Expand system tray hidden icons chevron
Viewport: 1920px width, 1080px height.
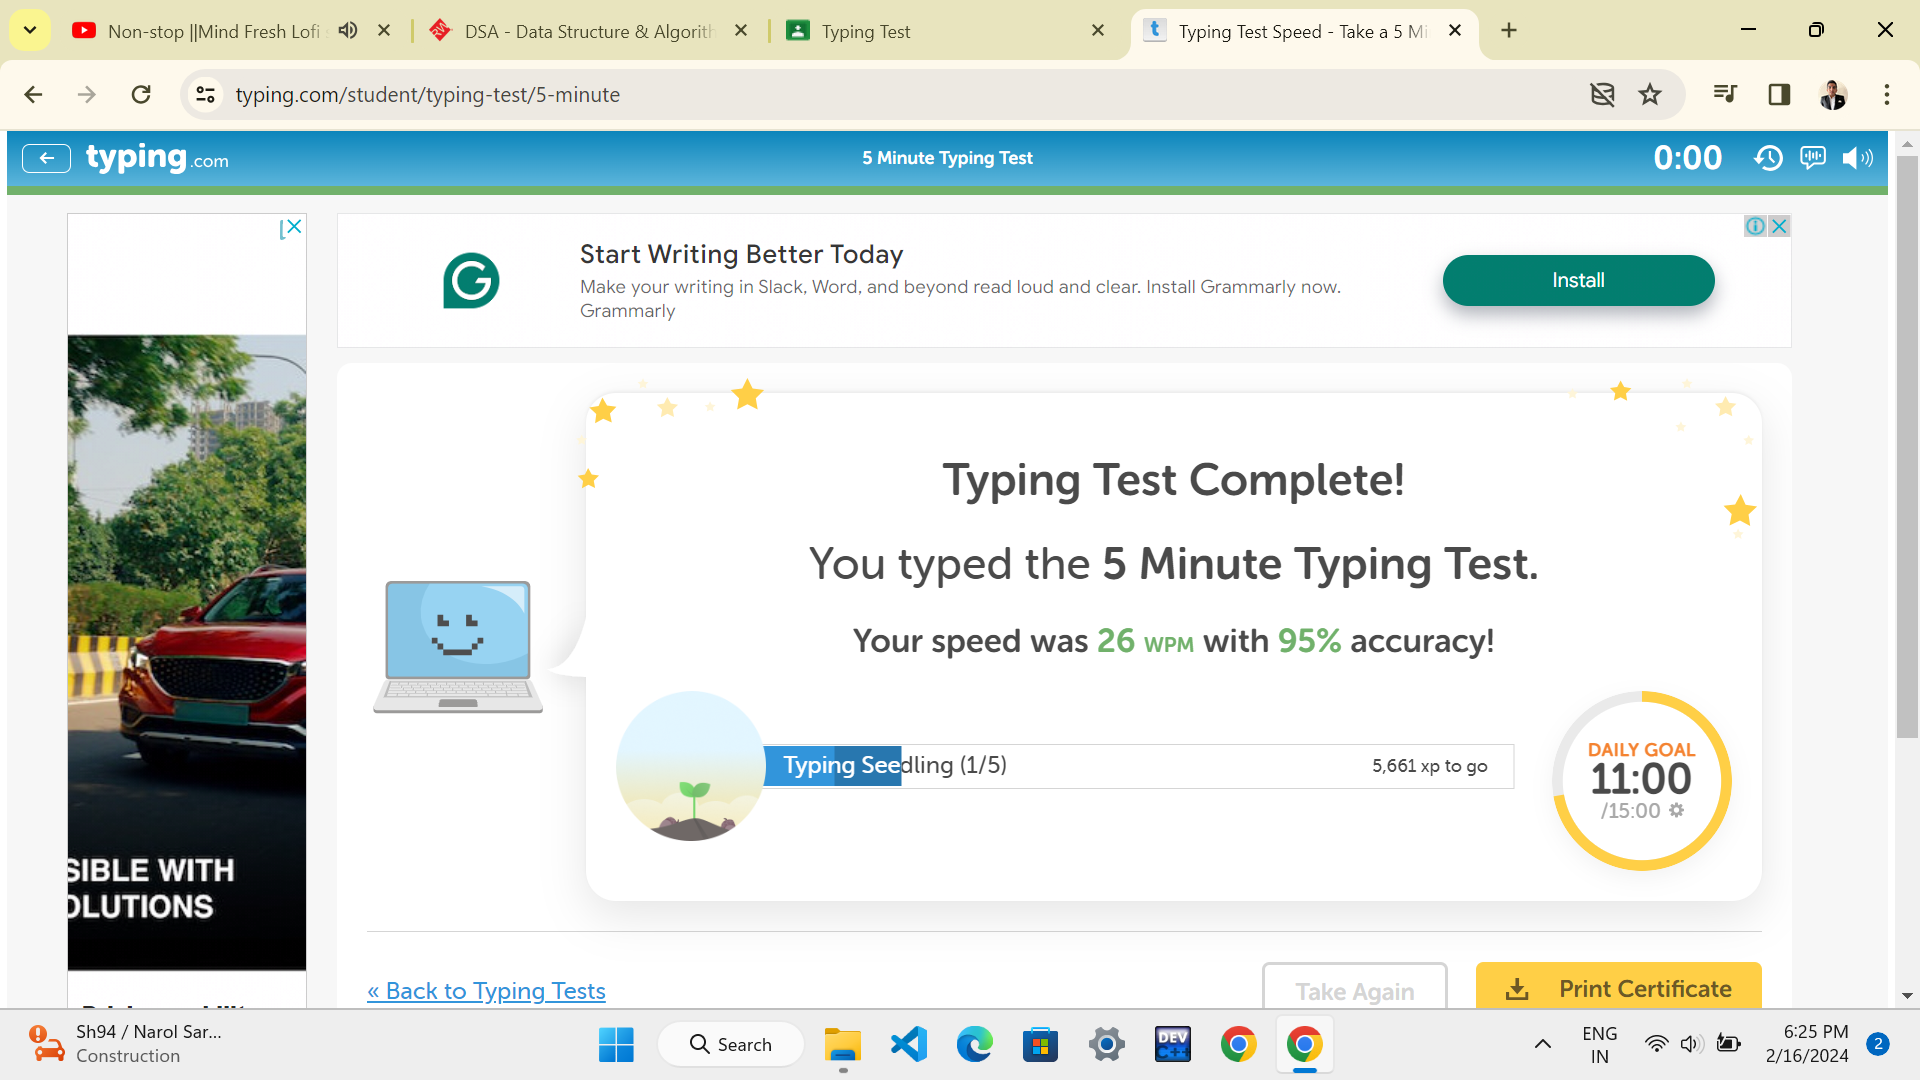coord(1543,1044)
